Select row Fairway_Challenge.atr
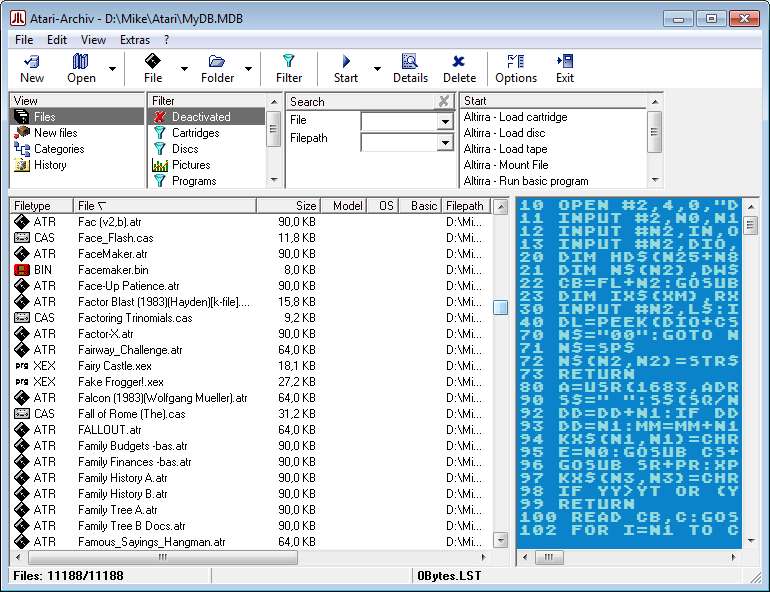This screenshot has width=770, height=592. click(x=250, y=350)
